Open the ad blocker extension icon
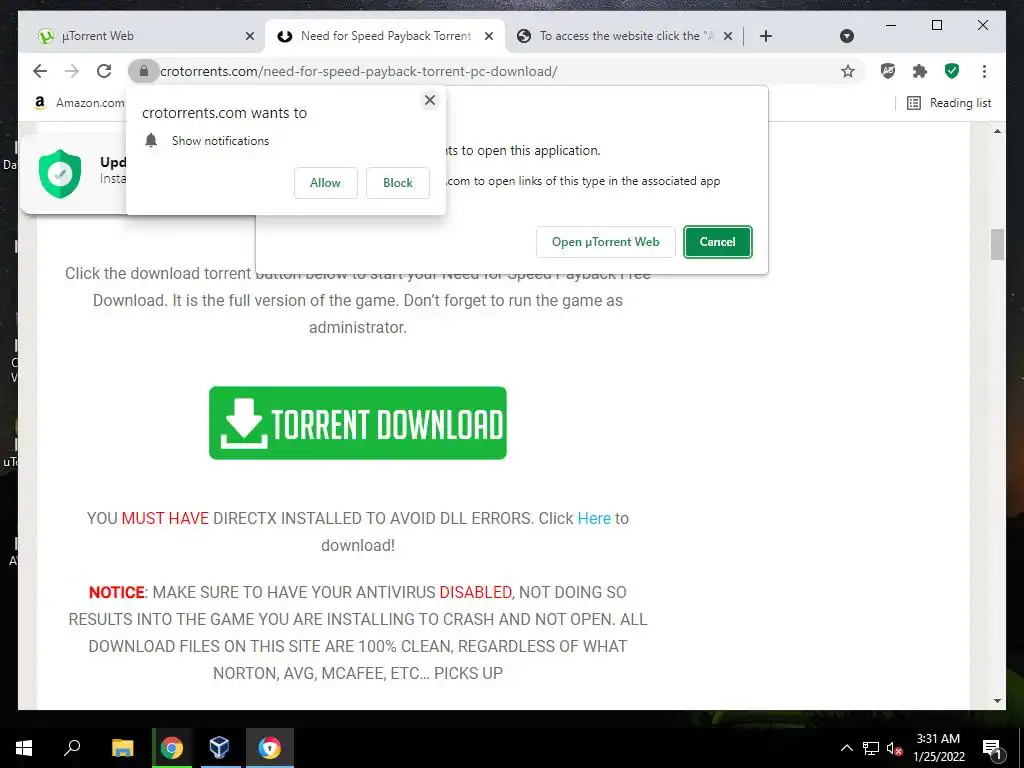The width and height of the screenshot is (1024, 768). (x=888, y=71)
